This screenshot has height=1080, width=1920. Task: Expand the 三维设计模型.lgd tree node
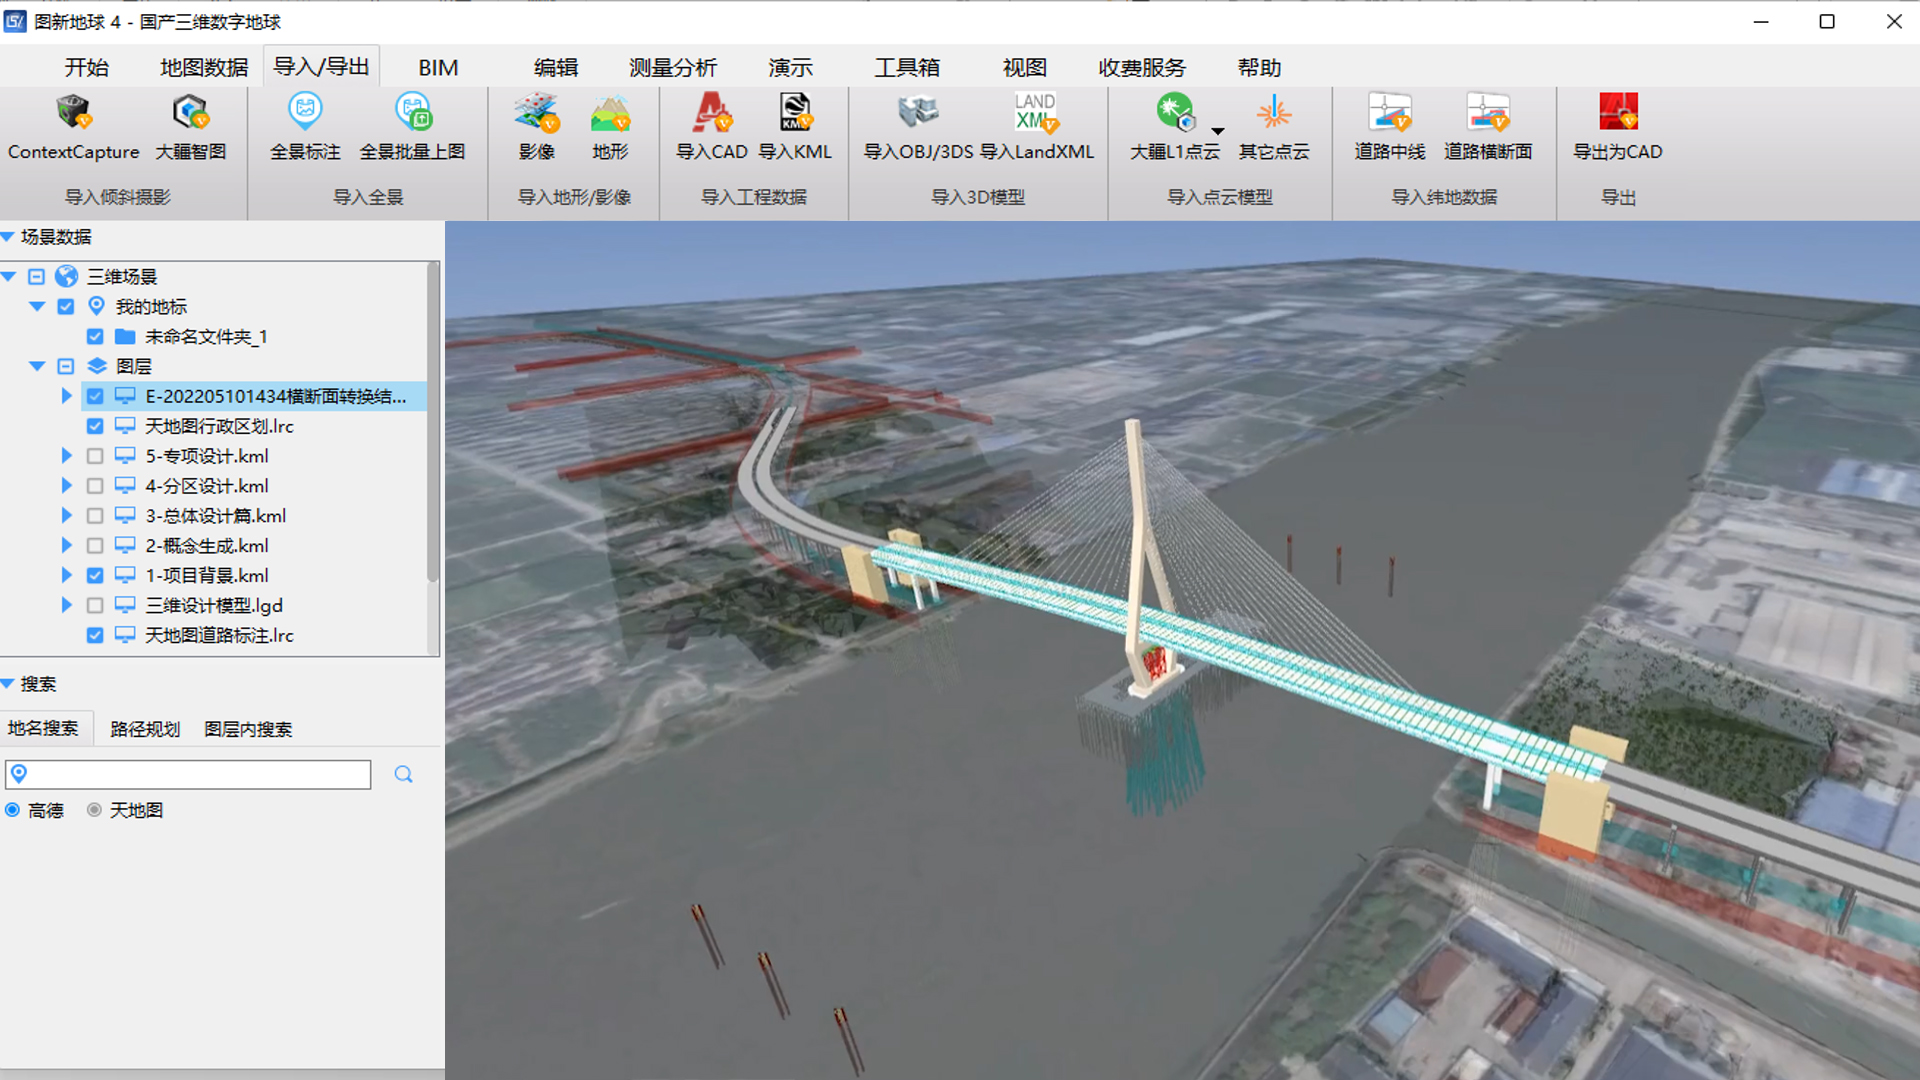[66, 606]
